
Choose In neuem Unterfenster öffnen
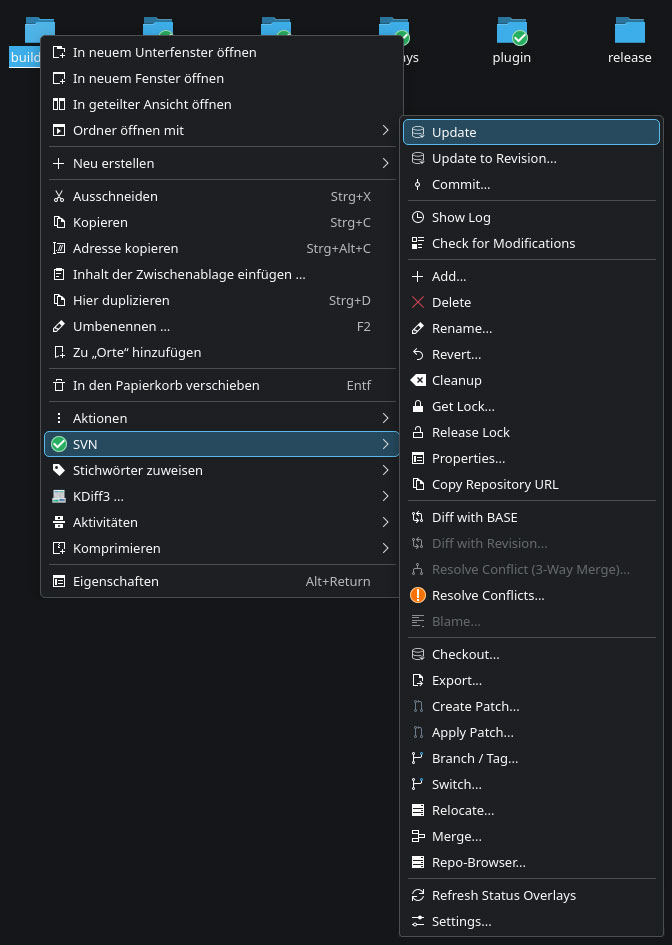click(x=221, y=52)
